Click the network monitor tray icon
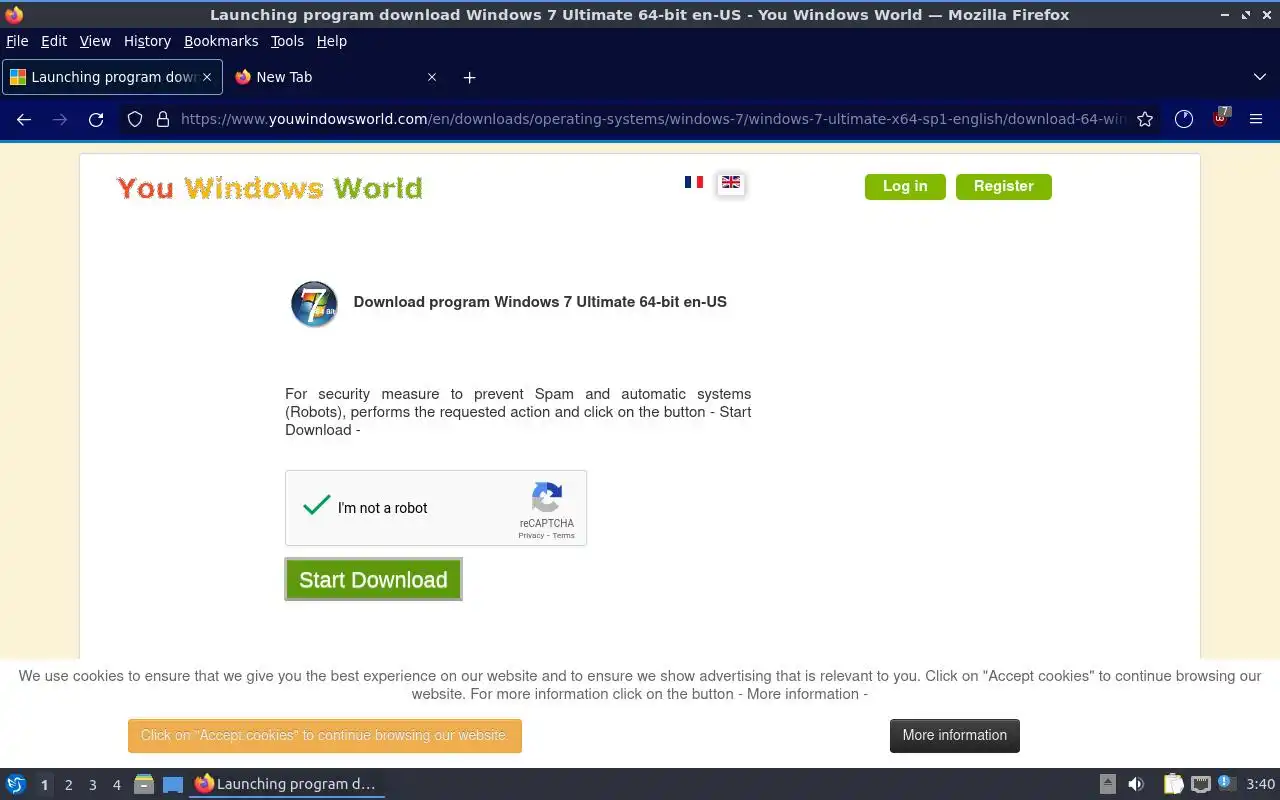The width and height of the screenshot is (1280, 800). click(1201, 784)
